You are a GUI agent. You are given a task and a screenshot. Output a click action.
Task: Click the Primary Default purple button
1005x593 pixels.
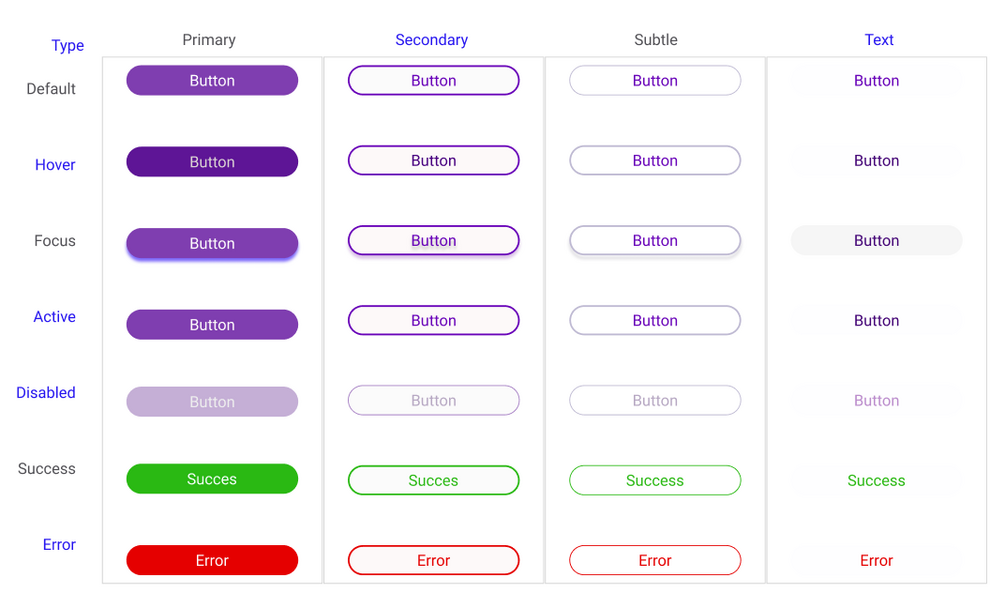pyautogui.click(x=212, y=81)
